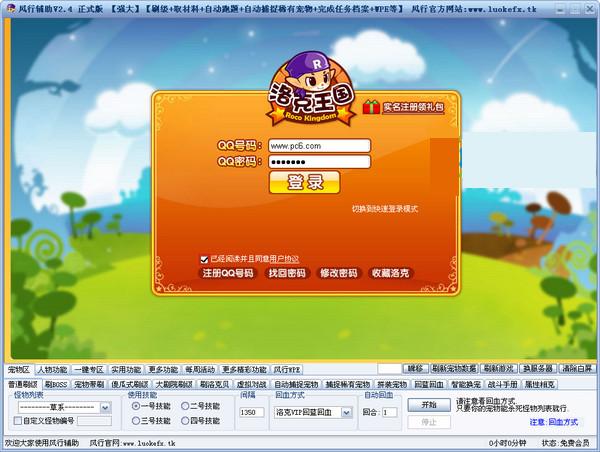Click the 注册QQ号码 button
This screenshot has width=600, height=452.
click(x=228, y=273)
